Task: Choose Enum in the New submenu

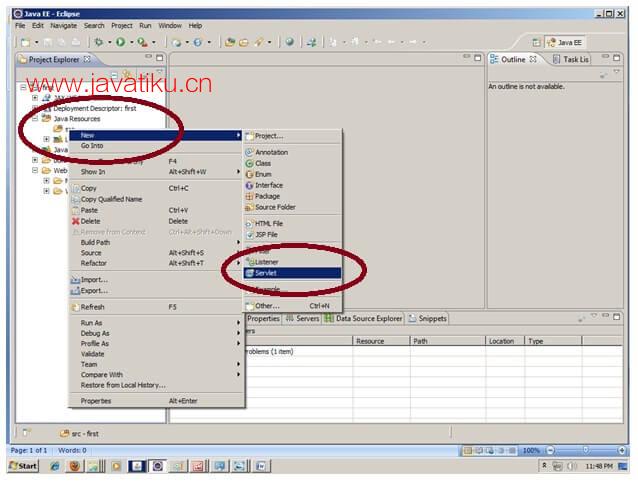Action: pyautogui.click(x=292, y=174)
